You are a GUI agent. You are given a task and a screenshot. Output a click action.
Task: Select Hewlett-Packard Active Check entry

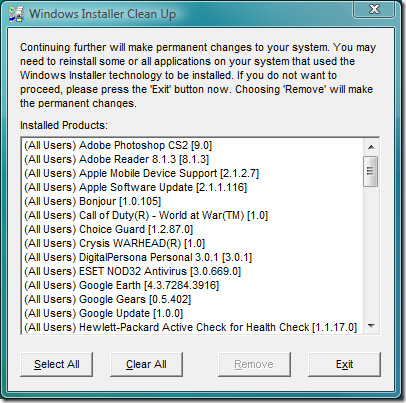pyautogui.click(x=193, y=327)
